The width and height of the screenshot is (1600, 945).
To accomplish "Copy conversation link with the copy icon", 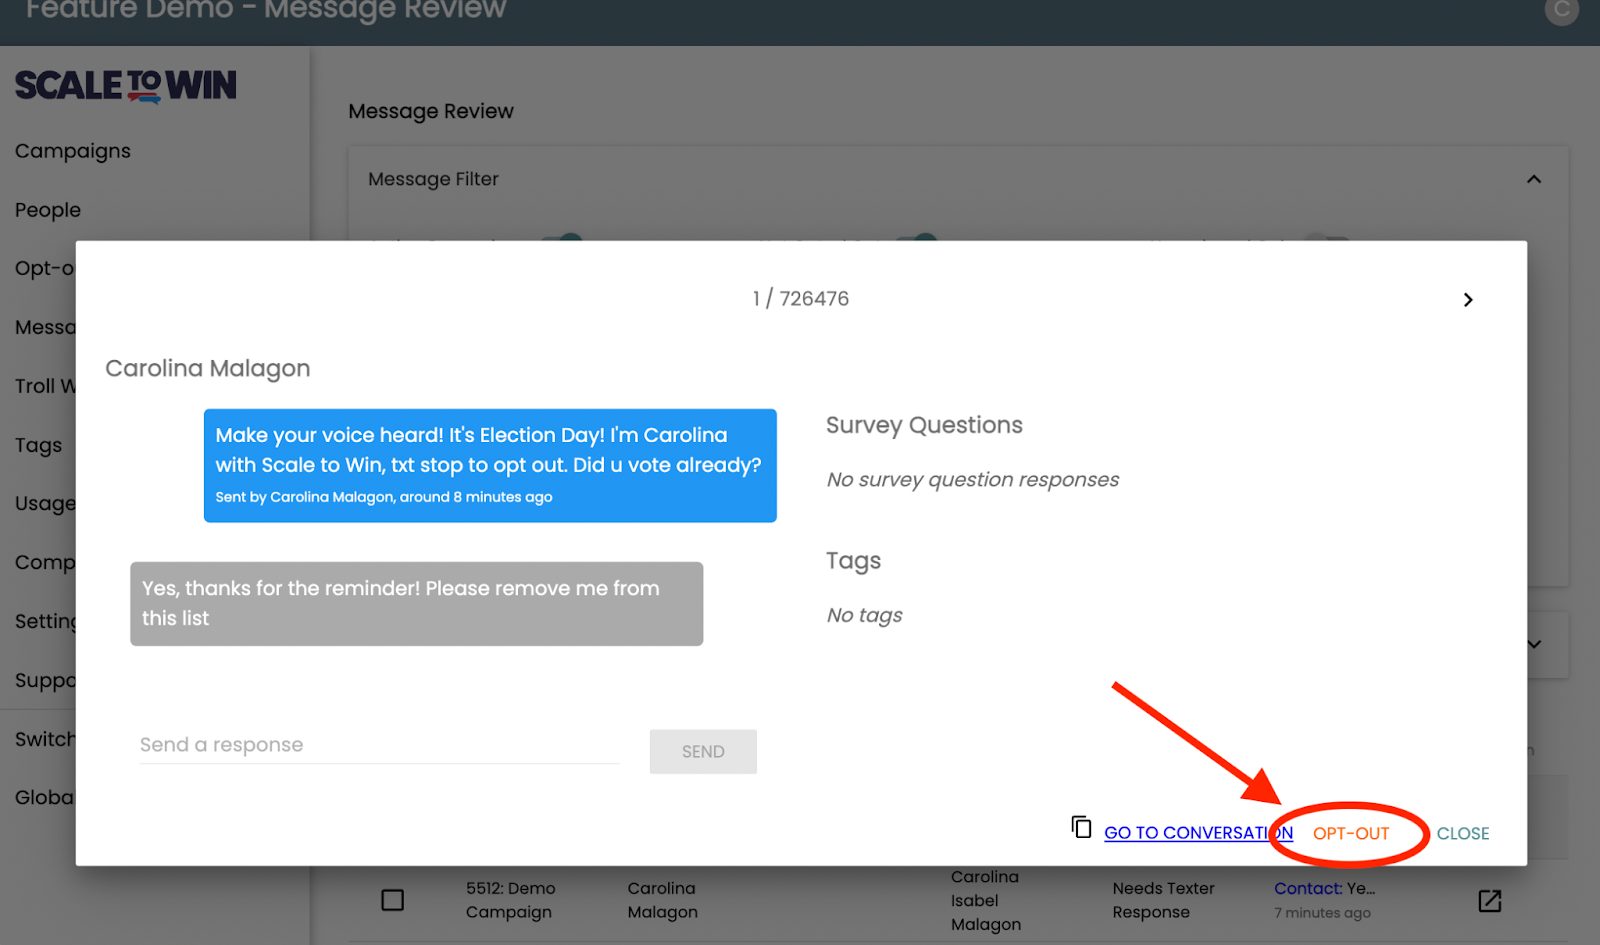I will coord(1081,827).
